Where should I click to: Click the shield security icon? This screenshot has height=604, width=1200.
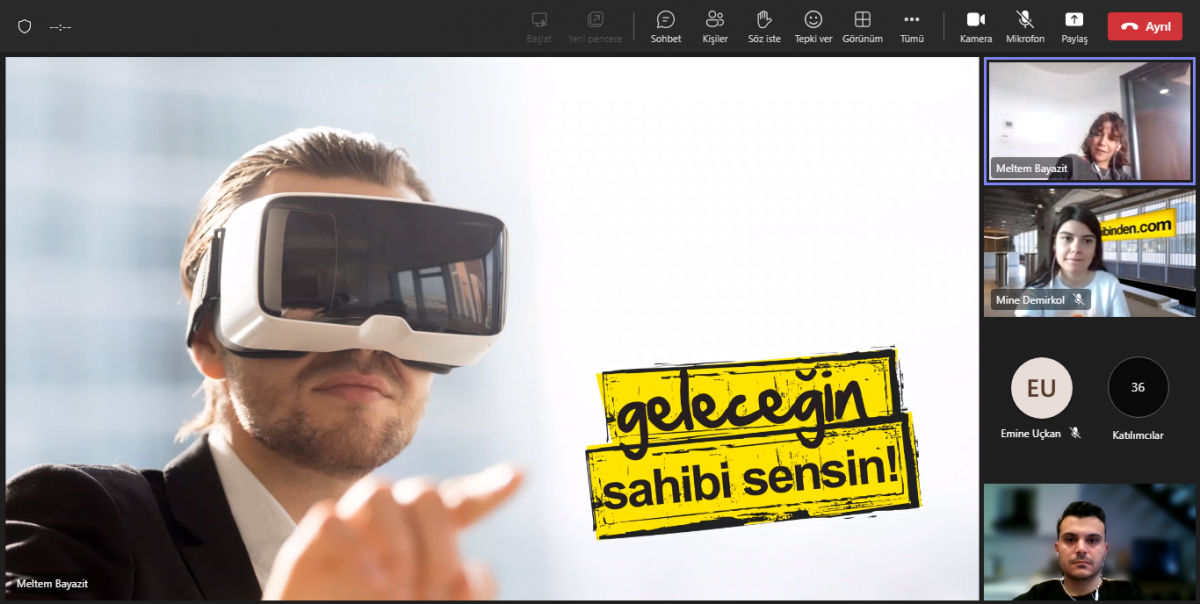click(x=25, y=27)
